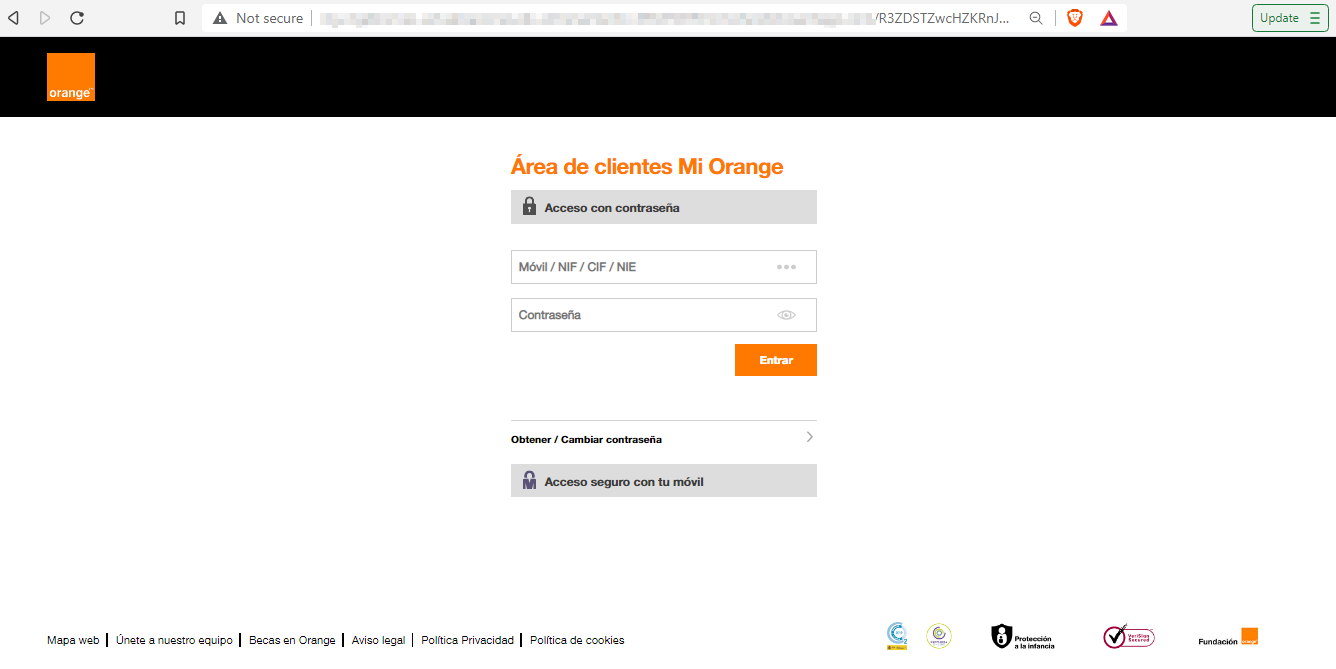Open Política de cookies from the footer
Screen dimensions: 1336x669
point(577,640)
